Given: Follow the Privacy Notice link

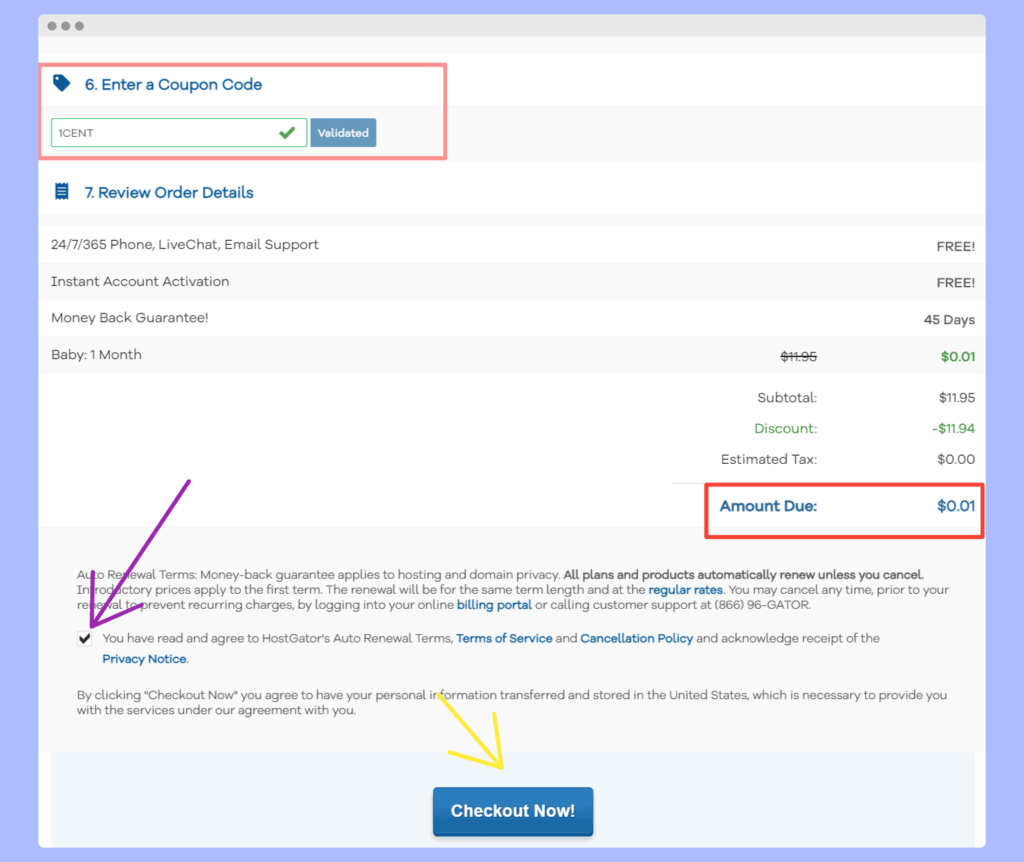Looking at the screenshot, I should [144, 659].
